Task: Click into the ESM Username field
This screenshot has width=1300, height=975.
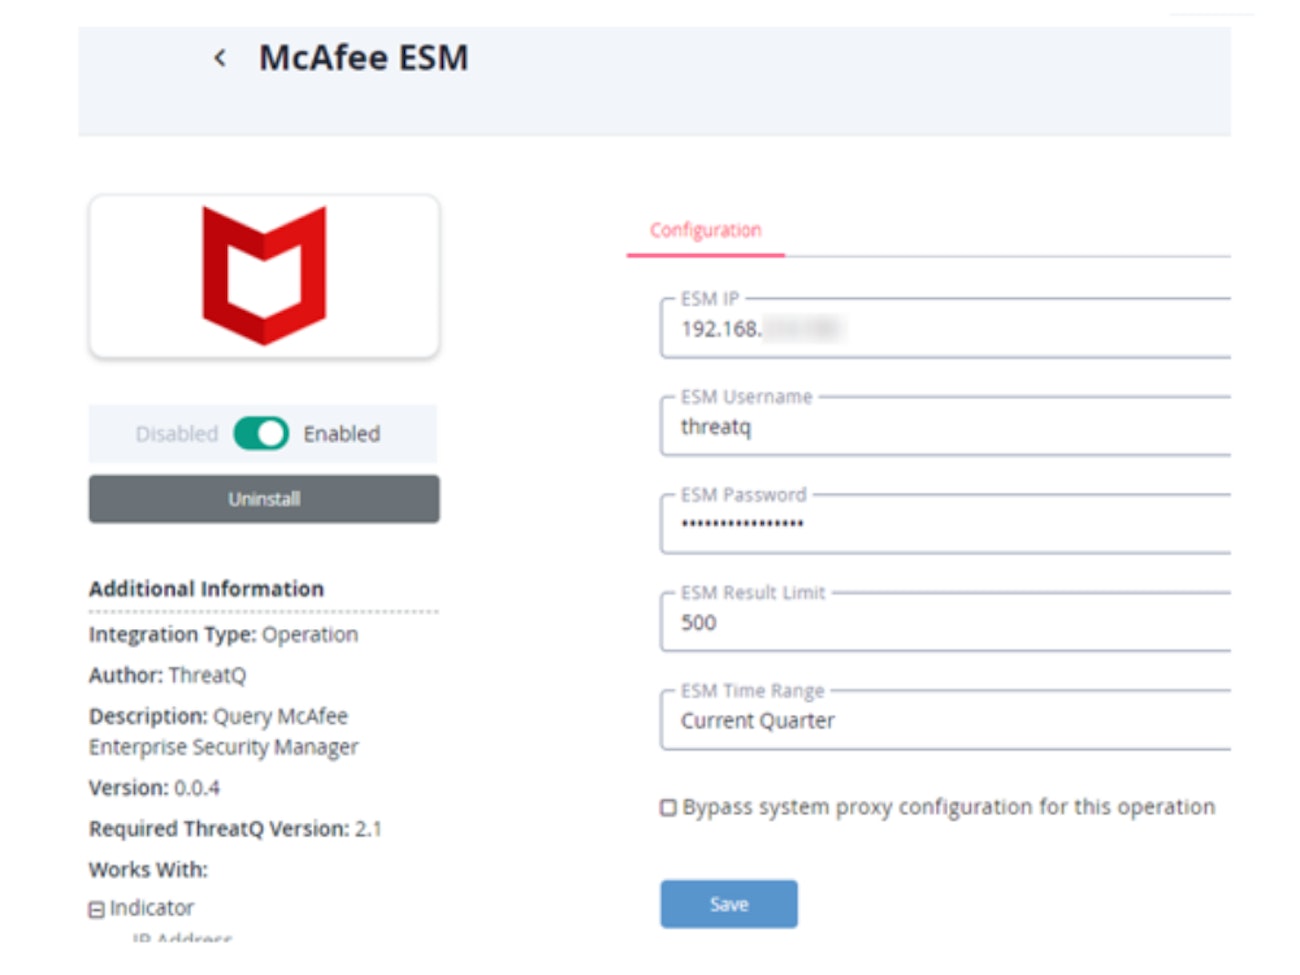Action: pyautogui.click(x=945, y=427)
